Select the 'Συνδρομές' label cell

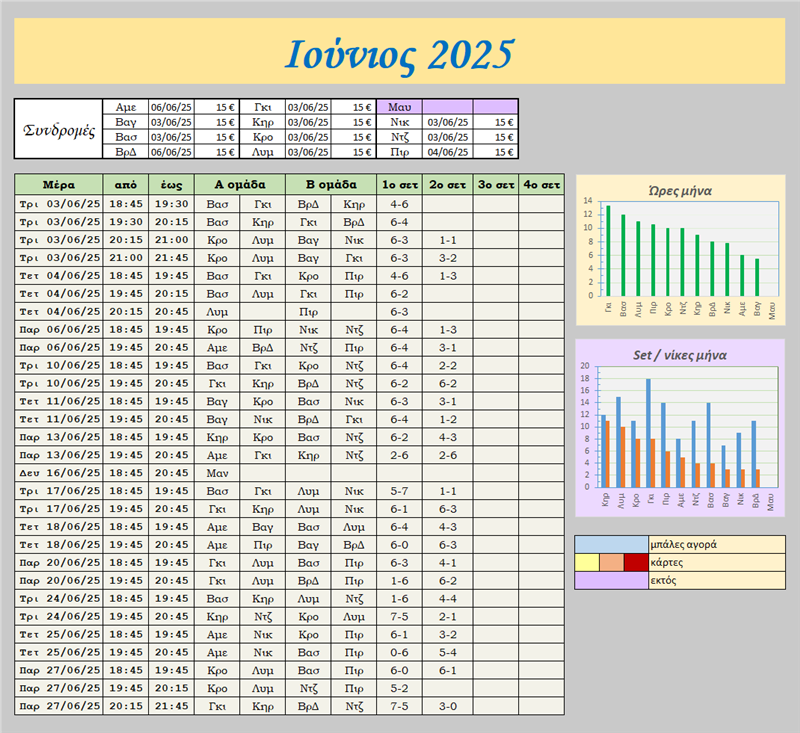58,129
